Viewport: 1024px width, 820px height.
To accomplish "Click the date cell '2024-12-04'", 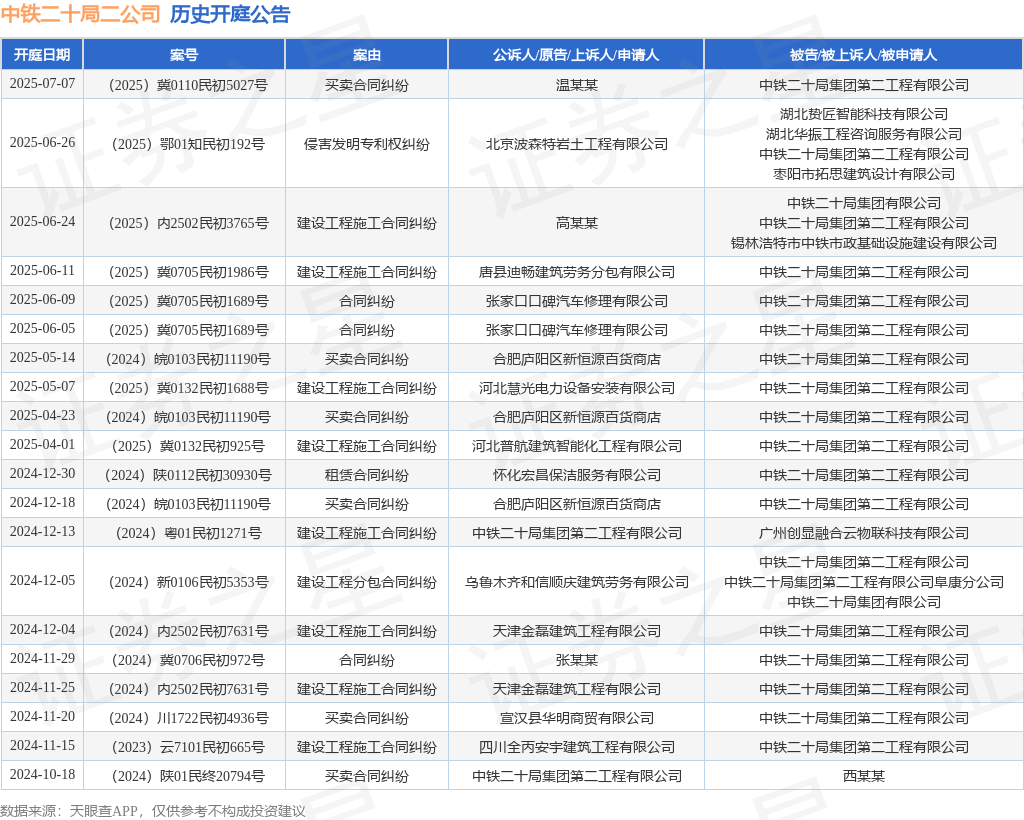I will [42, 629].
